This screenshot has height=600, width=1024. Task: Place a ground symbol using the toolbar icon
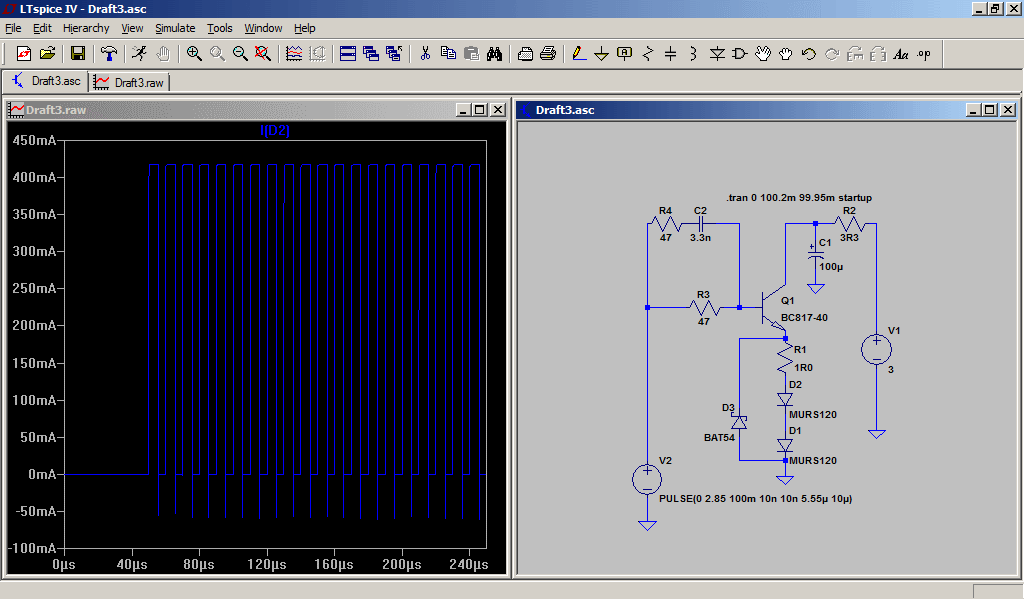click(x=601, y=54)
